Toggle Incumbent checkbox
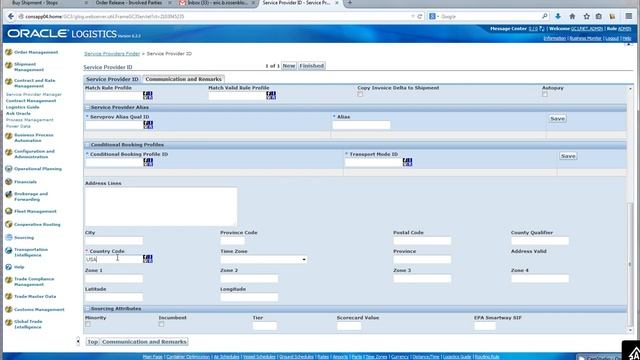 pos(161,324)
